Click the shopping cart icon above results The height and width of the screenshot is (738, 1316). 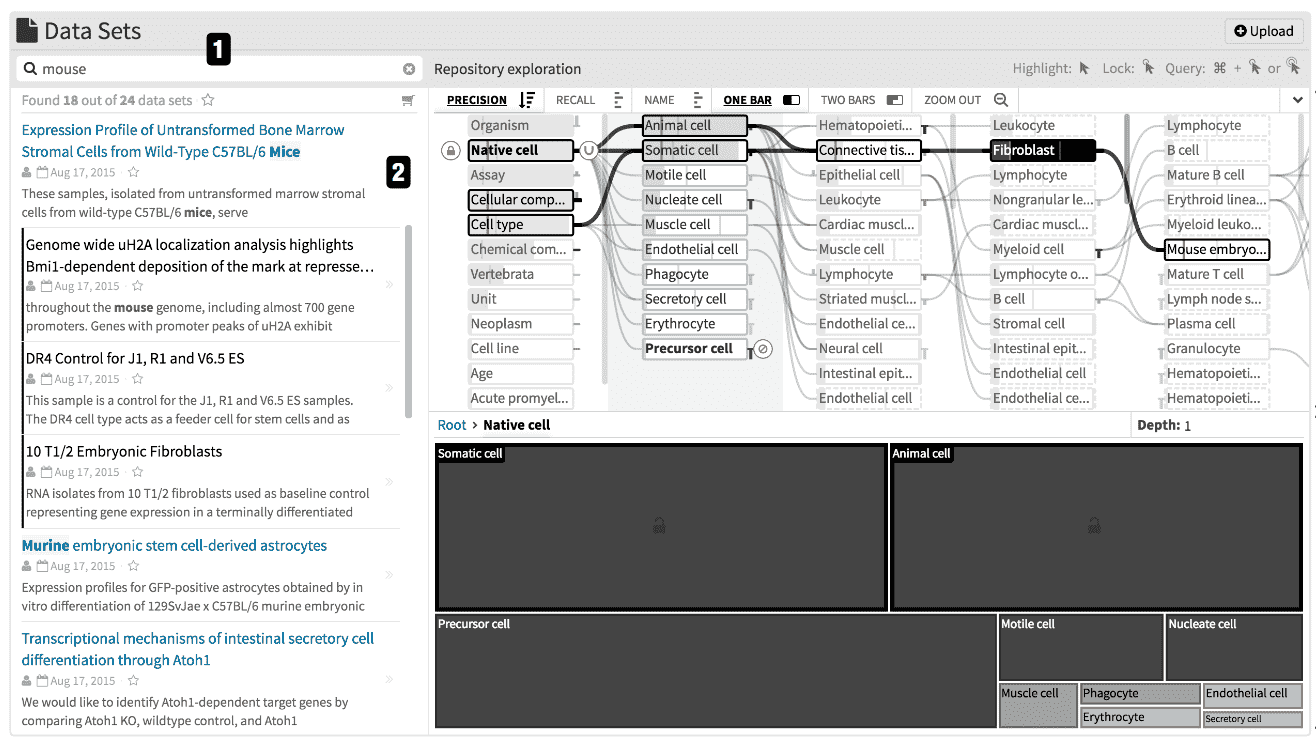[408, 100]
